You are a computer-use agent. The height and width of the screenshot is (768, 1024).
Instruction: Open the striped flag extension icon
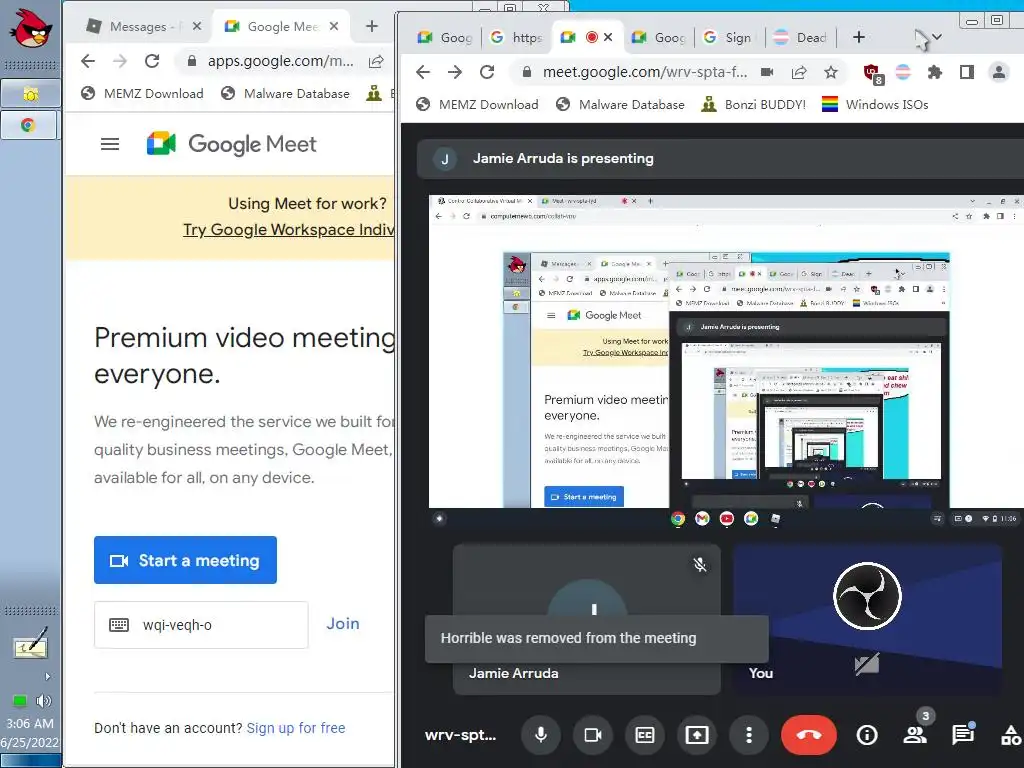[903, 72]
